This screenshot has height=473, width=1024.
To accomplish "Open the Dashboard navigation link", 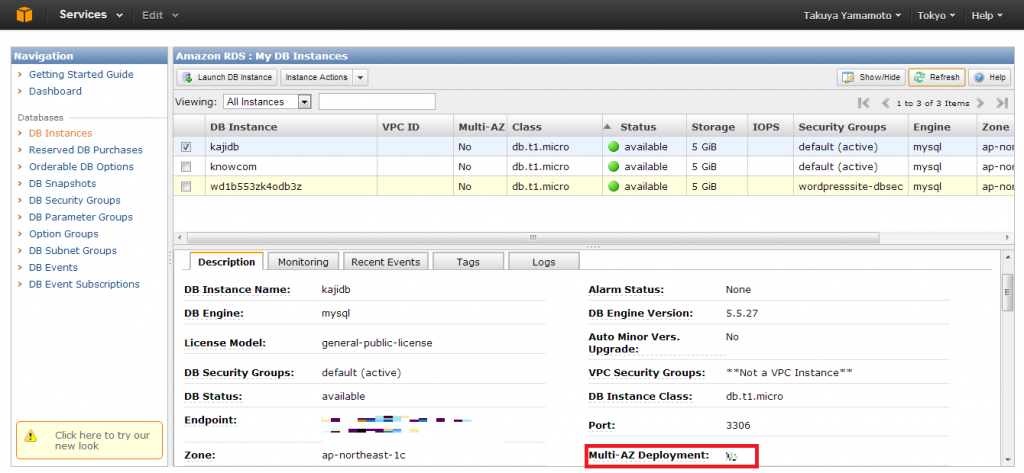I will click(56, 91).
